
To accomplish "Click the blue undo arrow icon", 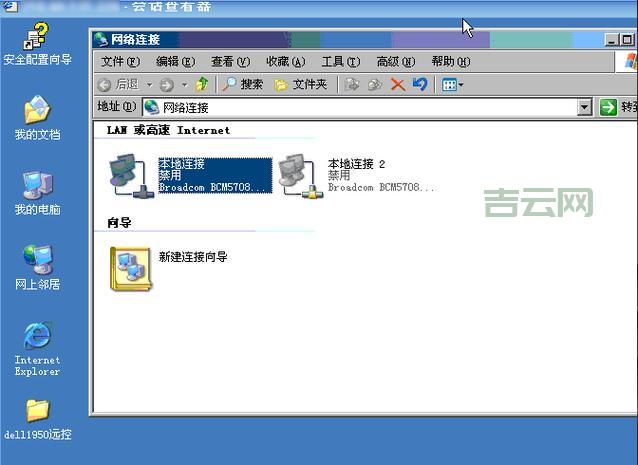I will point(420,85).
